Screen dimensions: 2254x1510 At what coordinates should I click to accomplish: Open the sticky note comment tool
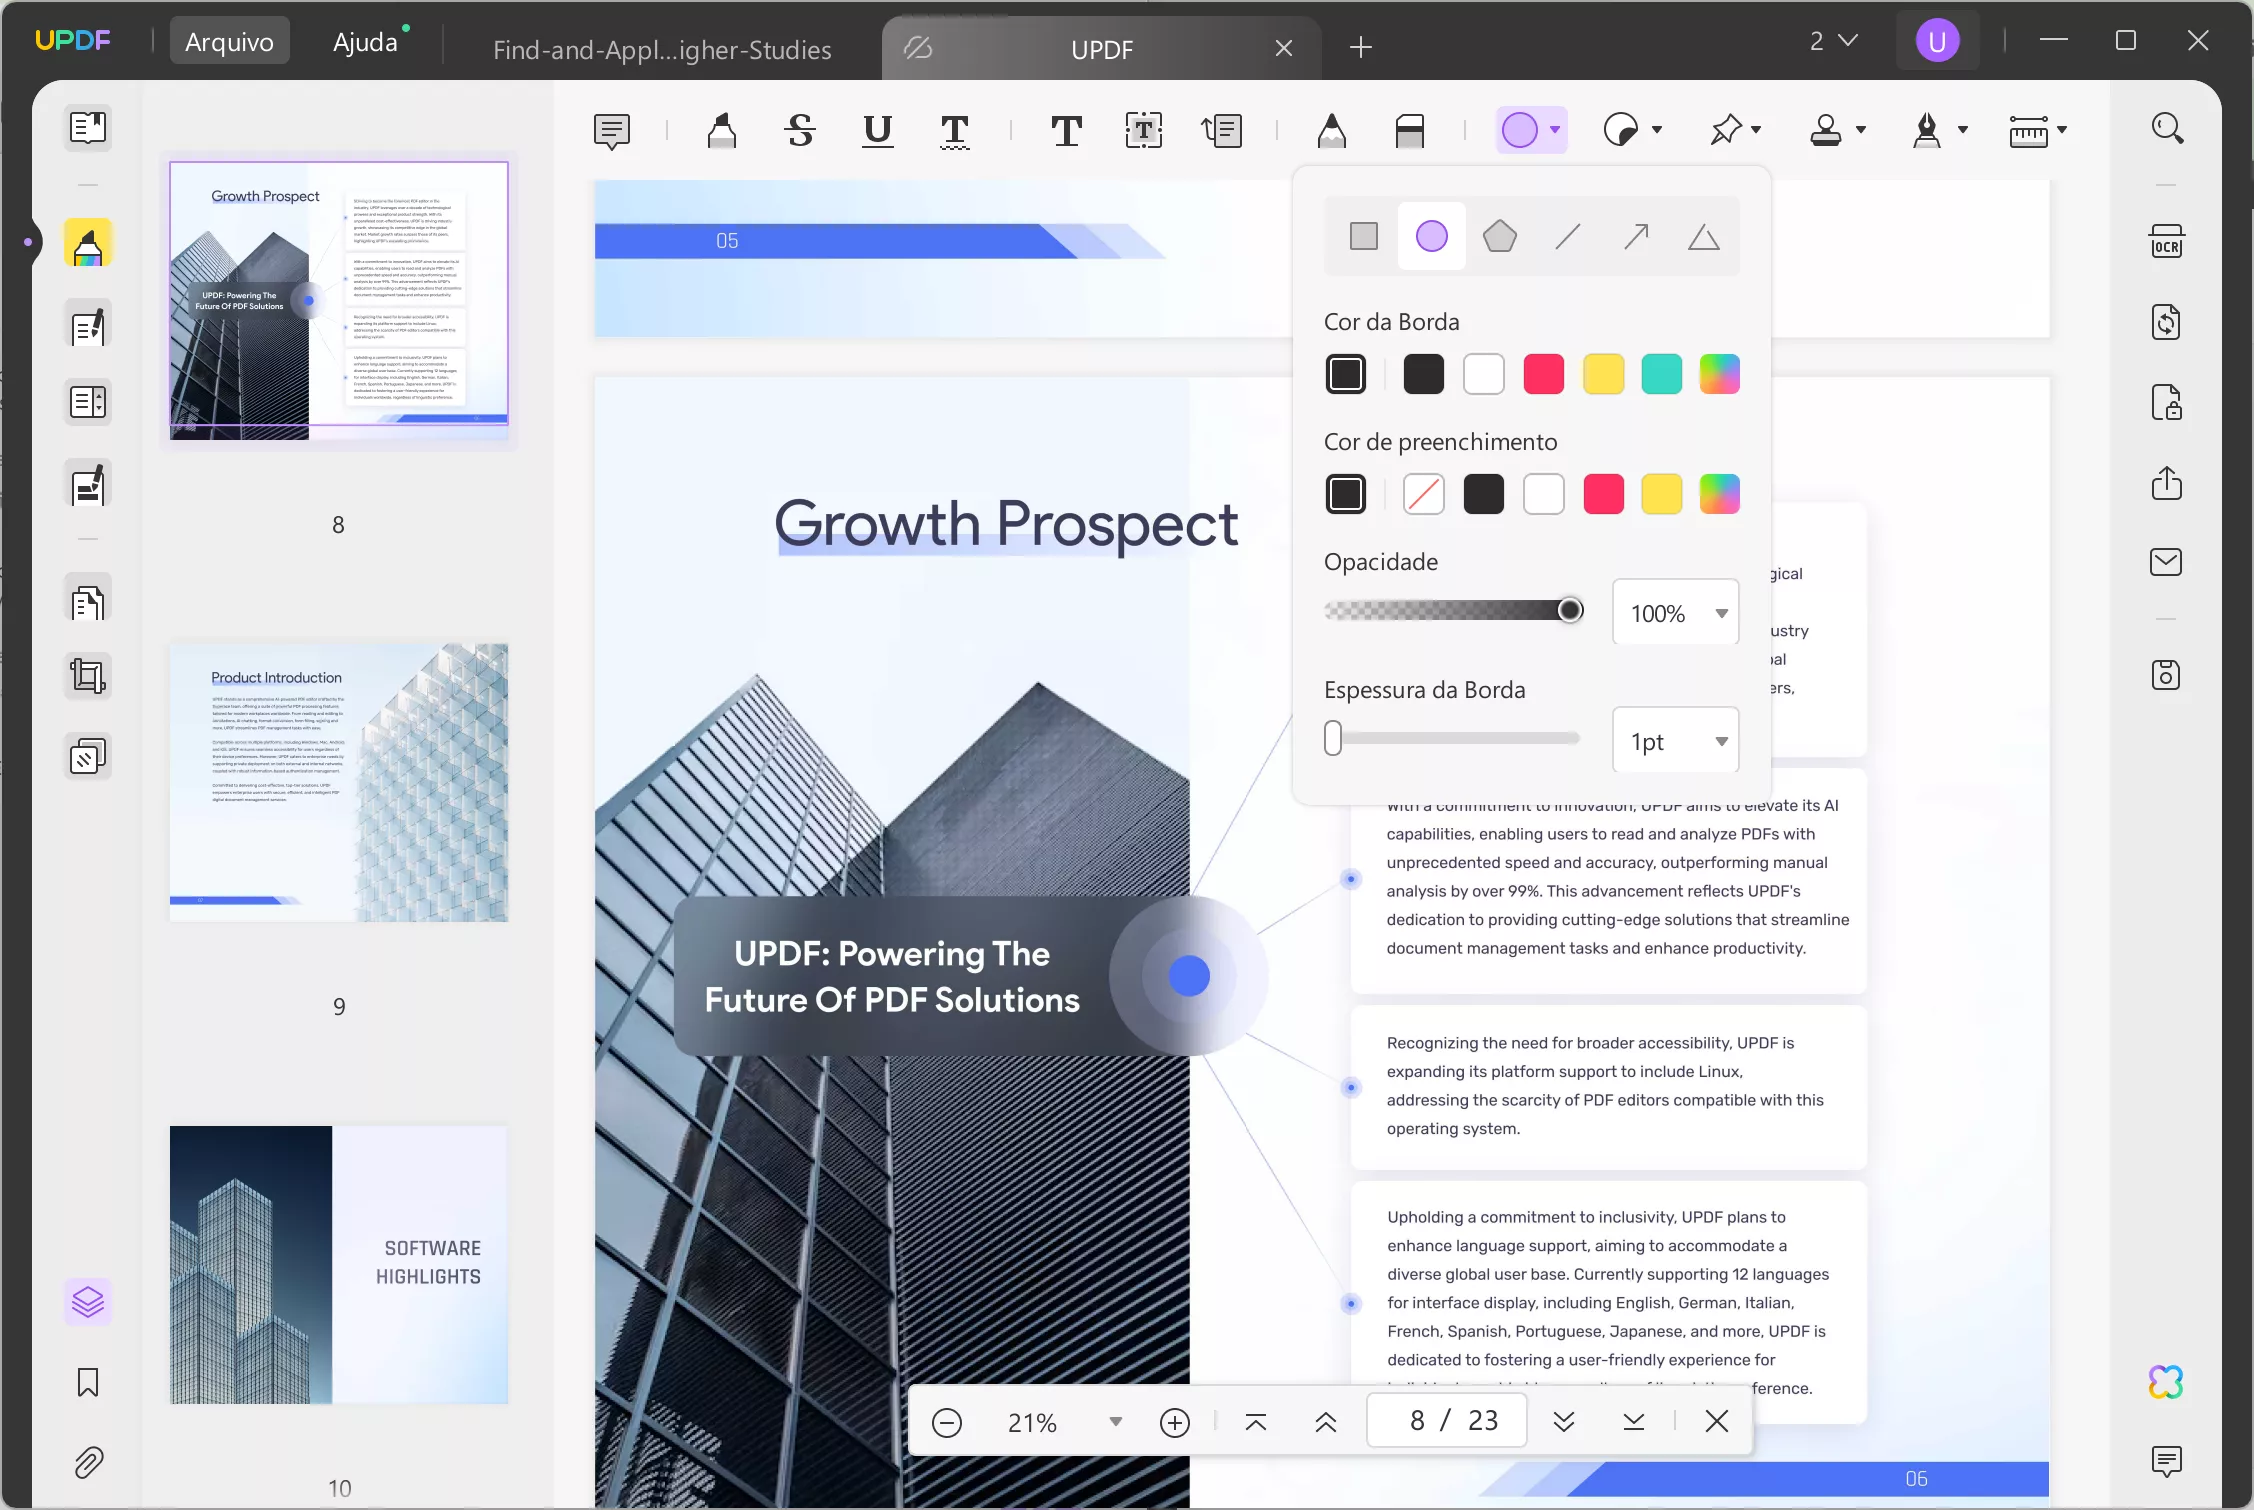[611, 131]
